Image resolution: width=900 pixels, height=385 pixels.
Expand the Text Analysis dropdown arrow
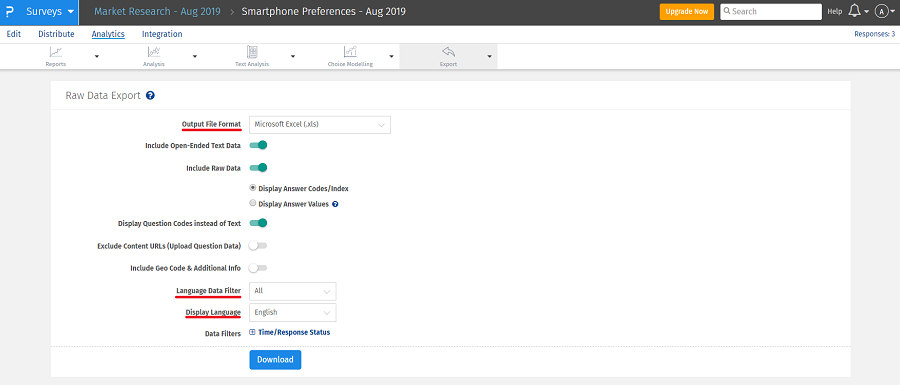(293, 56)
